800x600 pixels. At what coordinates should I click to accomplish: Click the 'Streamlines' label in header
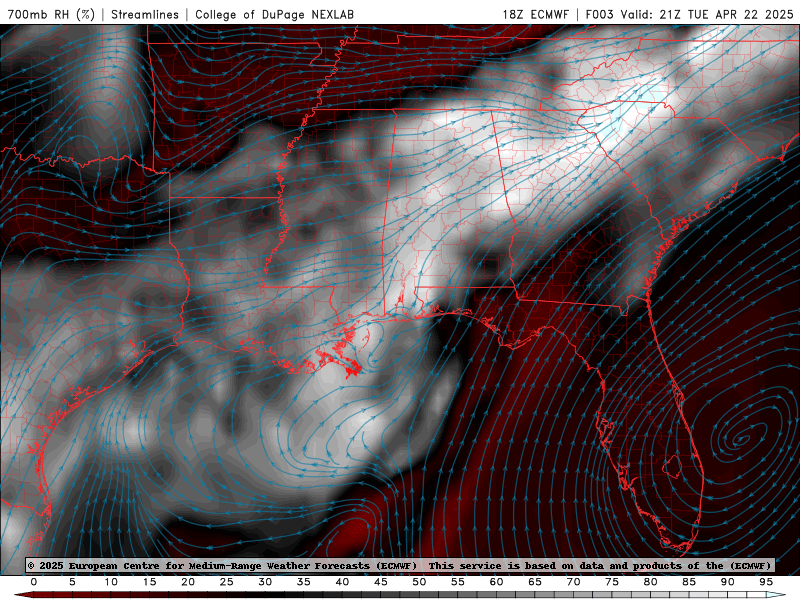pos(145,14)
